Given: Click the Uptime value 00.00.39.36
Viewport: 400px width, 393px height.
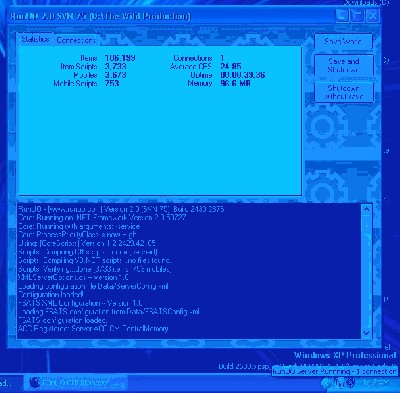Looking at the screenshot, I should click(242, 75).
